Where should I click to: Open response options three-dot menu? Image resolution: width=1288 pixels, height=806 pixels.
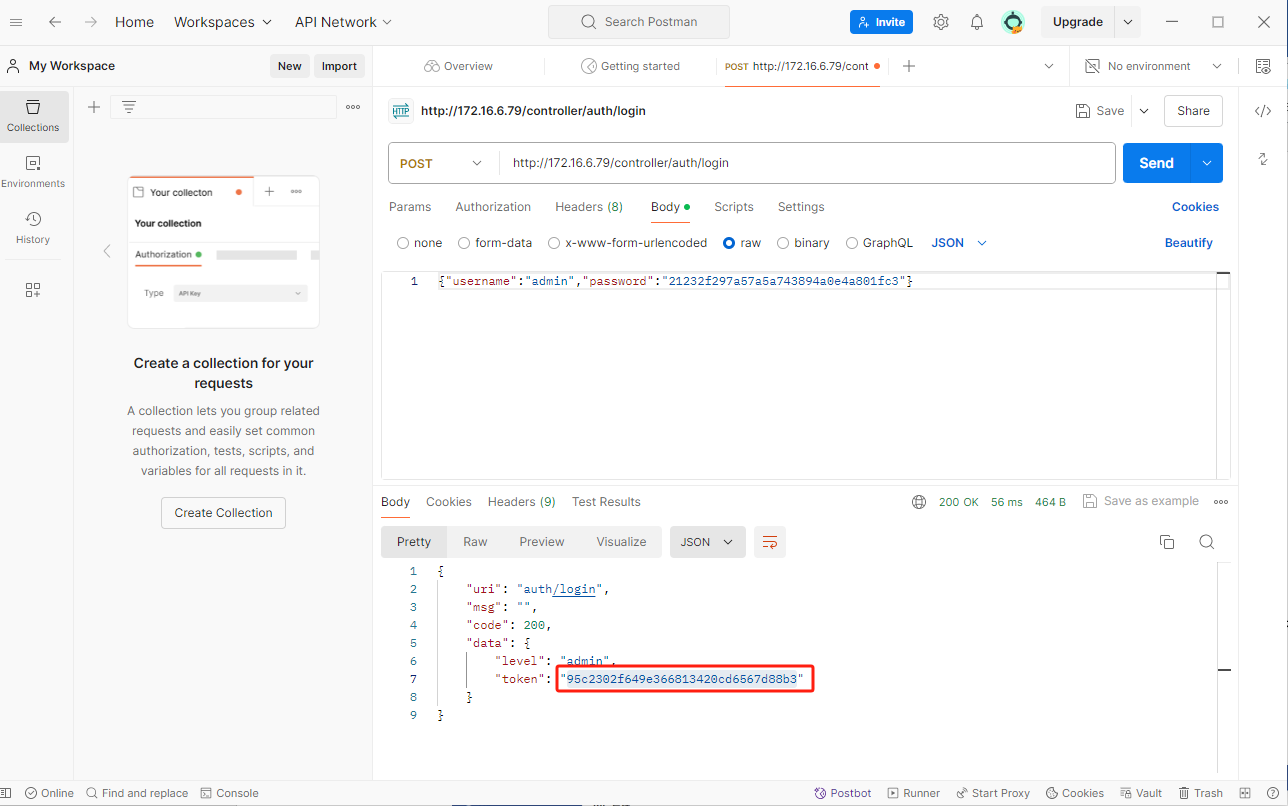point(1221,502)
